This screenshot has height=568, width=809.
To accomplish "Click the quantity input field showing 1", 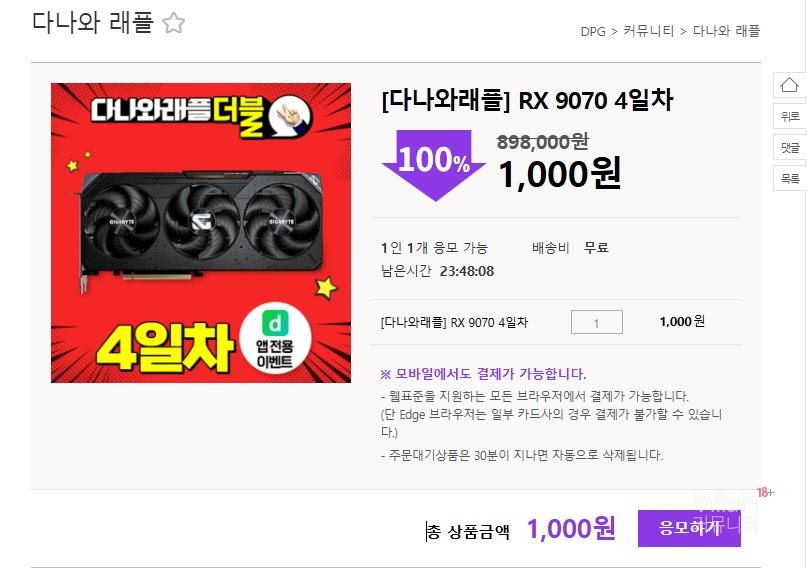I will click(x=596, y=322).
